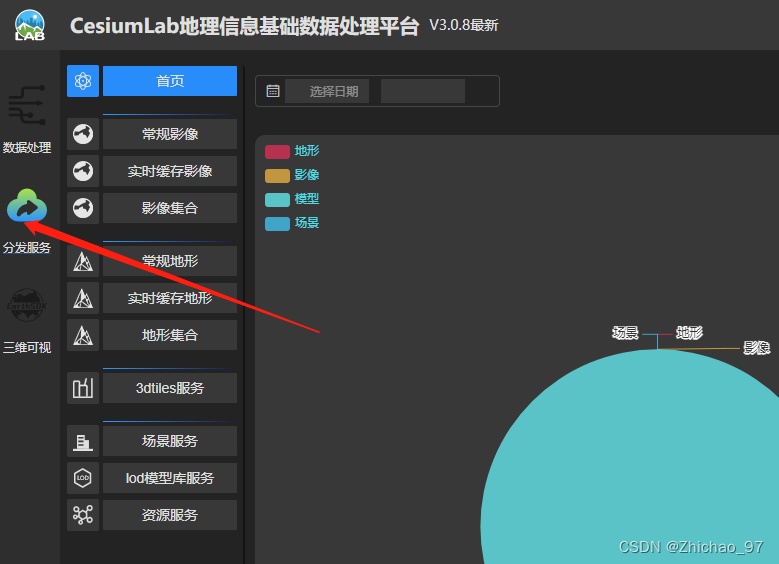Screen dimensions: 779x564
Task: Go to the 首页 home page
Action: pyautogui.click(x=170, y=81)
